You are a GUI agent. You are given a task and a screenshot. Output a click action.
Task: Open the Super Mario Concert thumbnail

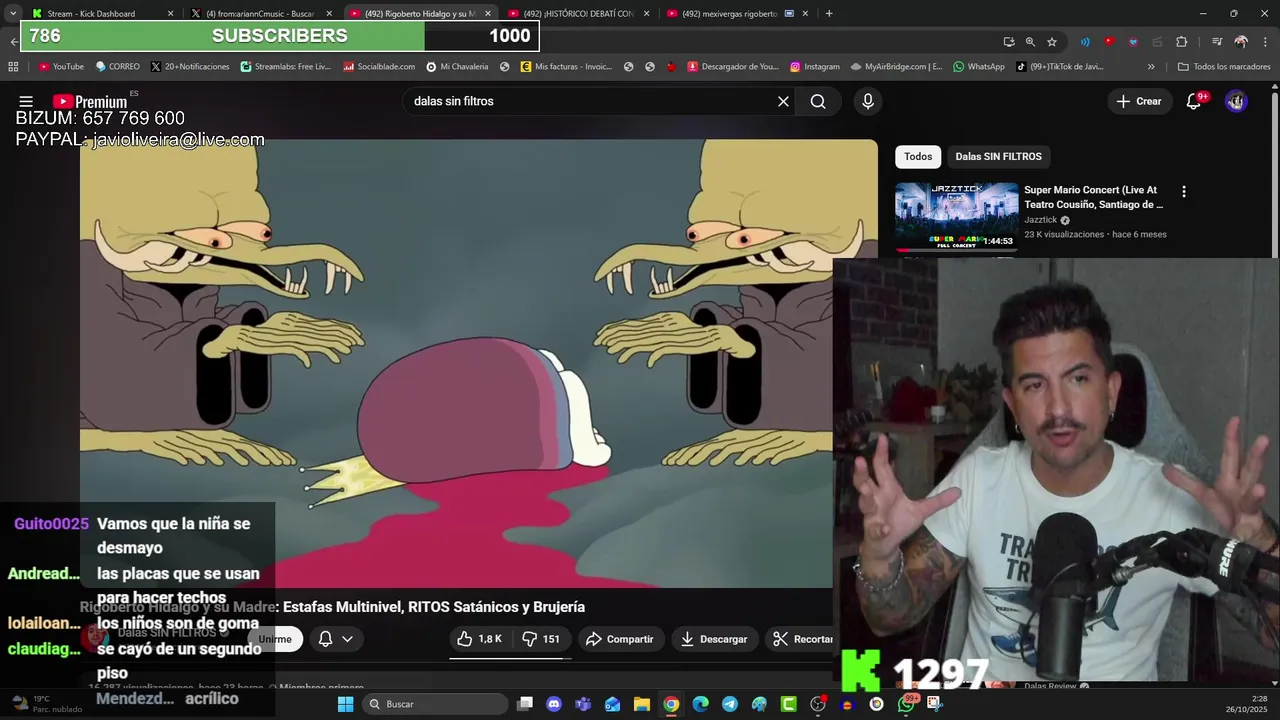[x=957, y=217]
